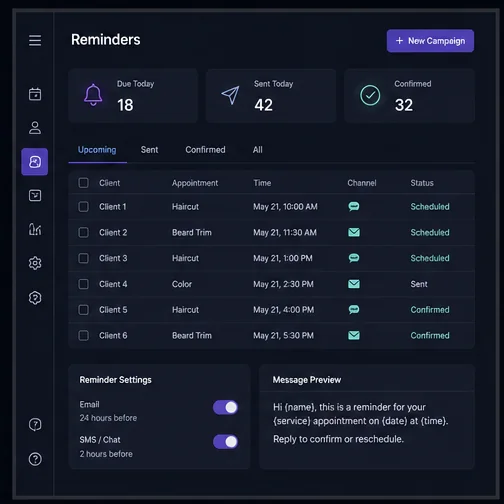Click the Beard Trim appointment for Client 2
This screenshot has width=504, height=504.
click(192, 232)
